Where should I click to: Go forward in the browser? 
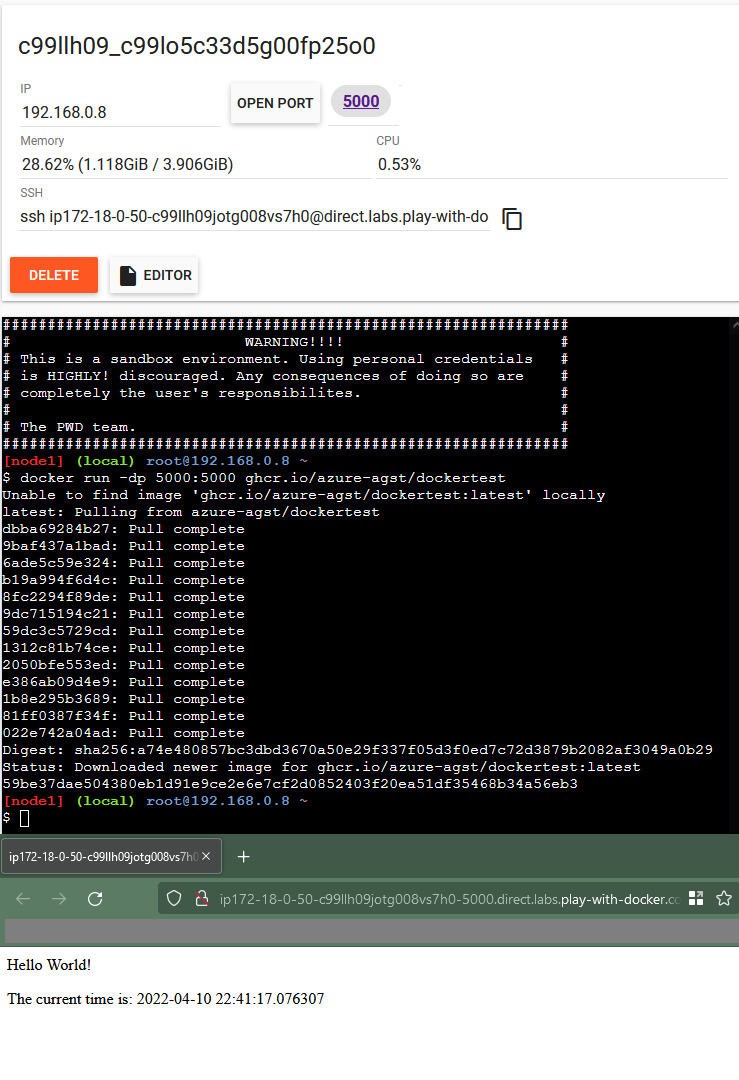coord(59,899)
